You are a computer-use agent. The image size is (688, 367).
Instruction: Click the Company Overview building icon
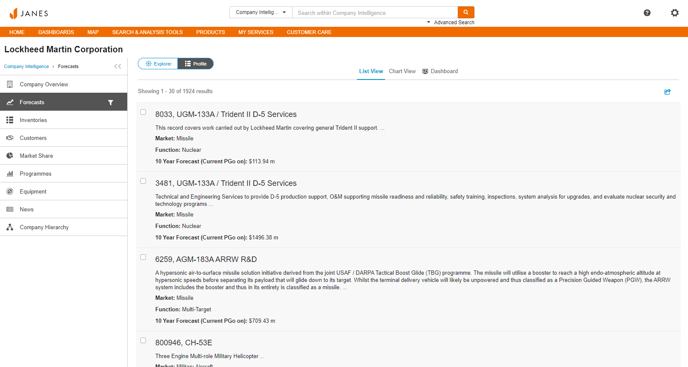10,84
